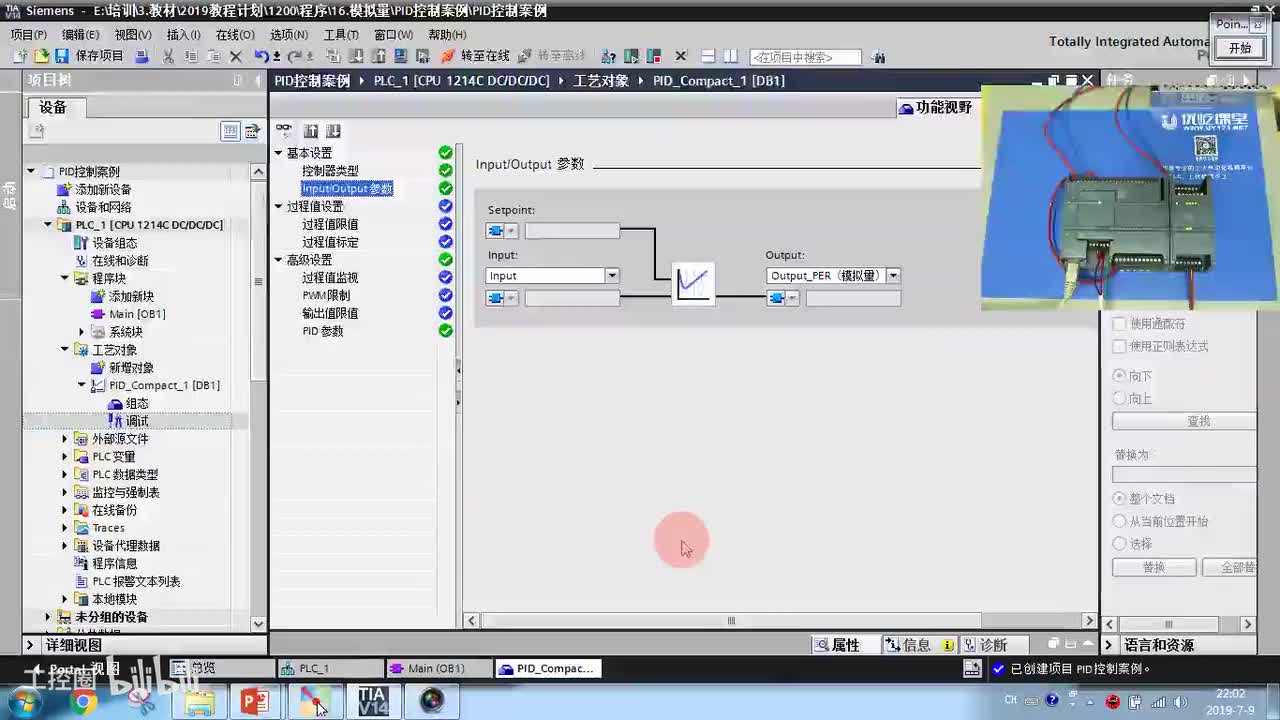This screenshot has width=1280, height=720.
Task: Open the 工具(T) menu
Action: 340,34
